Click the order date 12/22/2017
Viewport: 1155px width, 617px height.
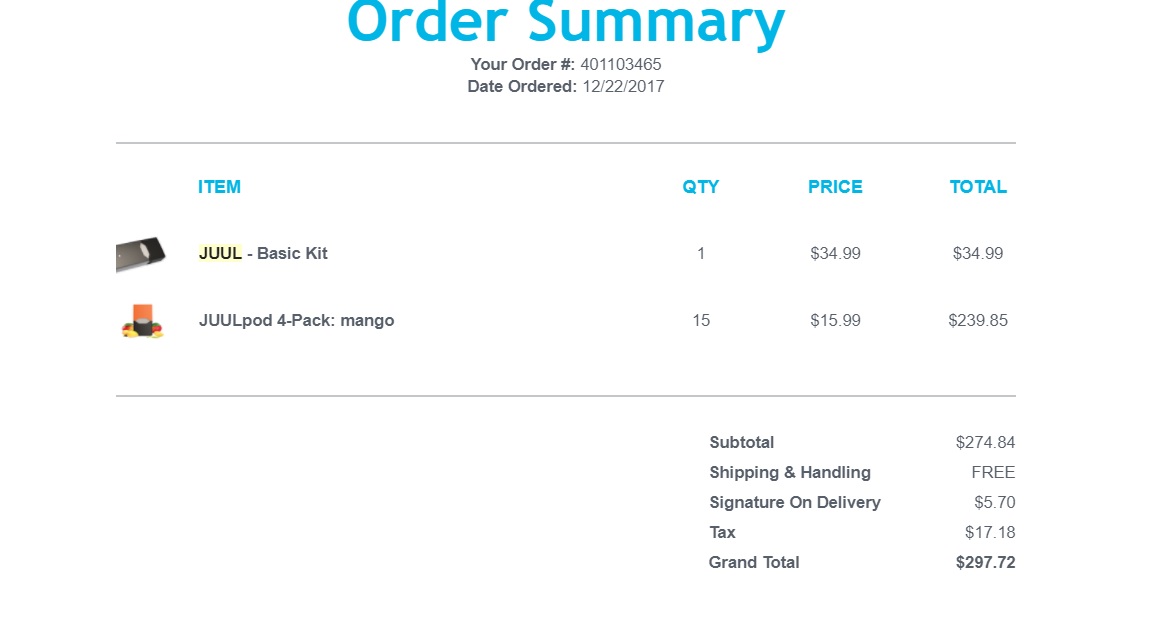tap(623, 86)
